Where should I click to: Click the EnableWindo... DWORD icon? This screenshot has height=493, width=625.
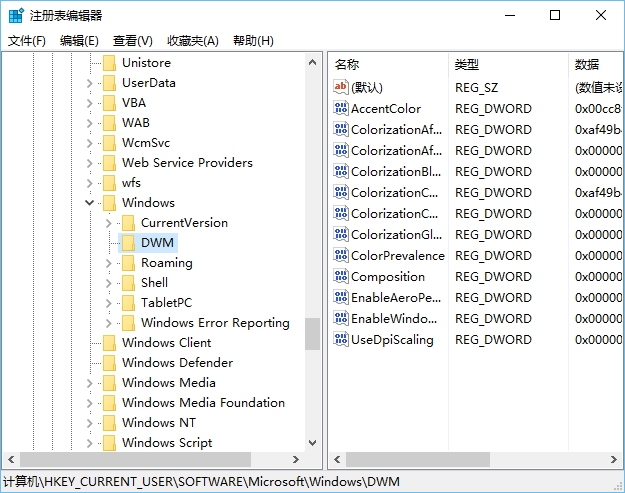coord(341,318)
